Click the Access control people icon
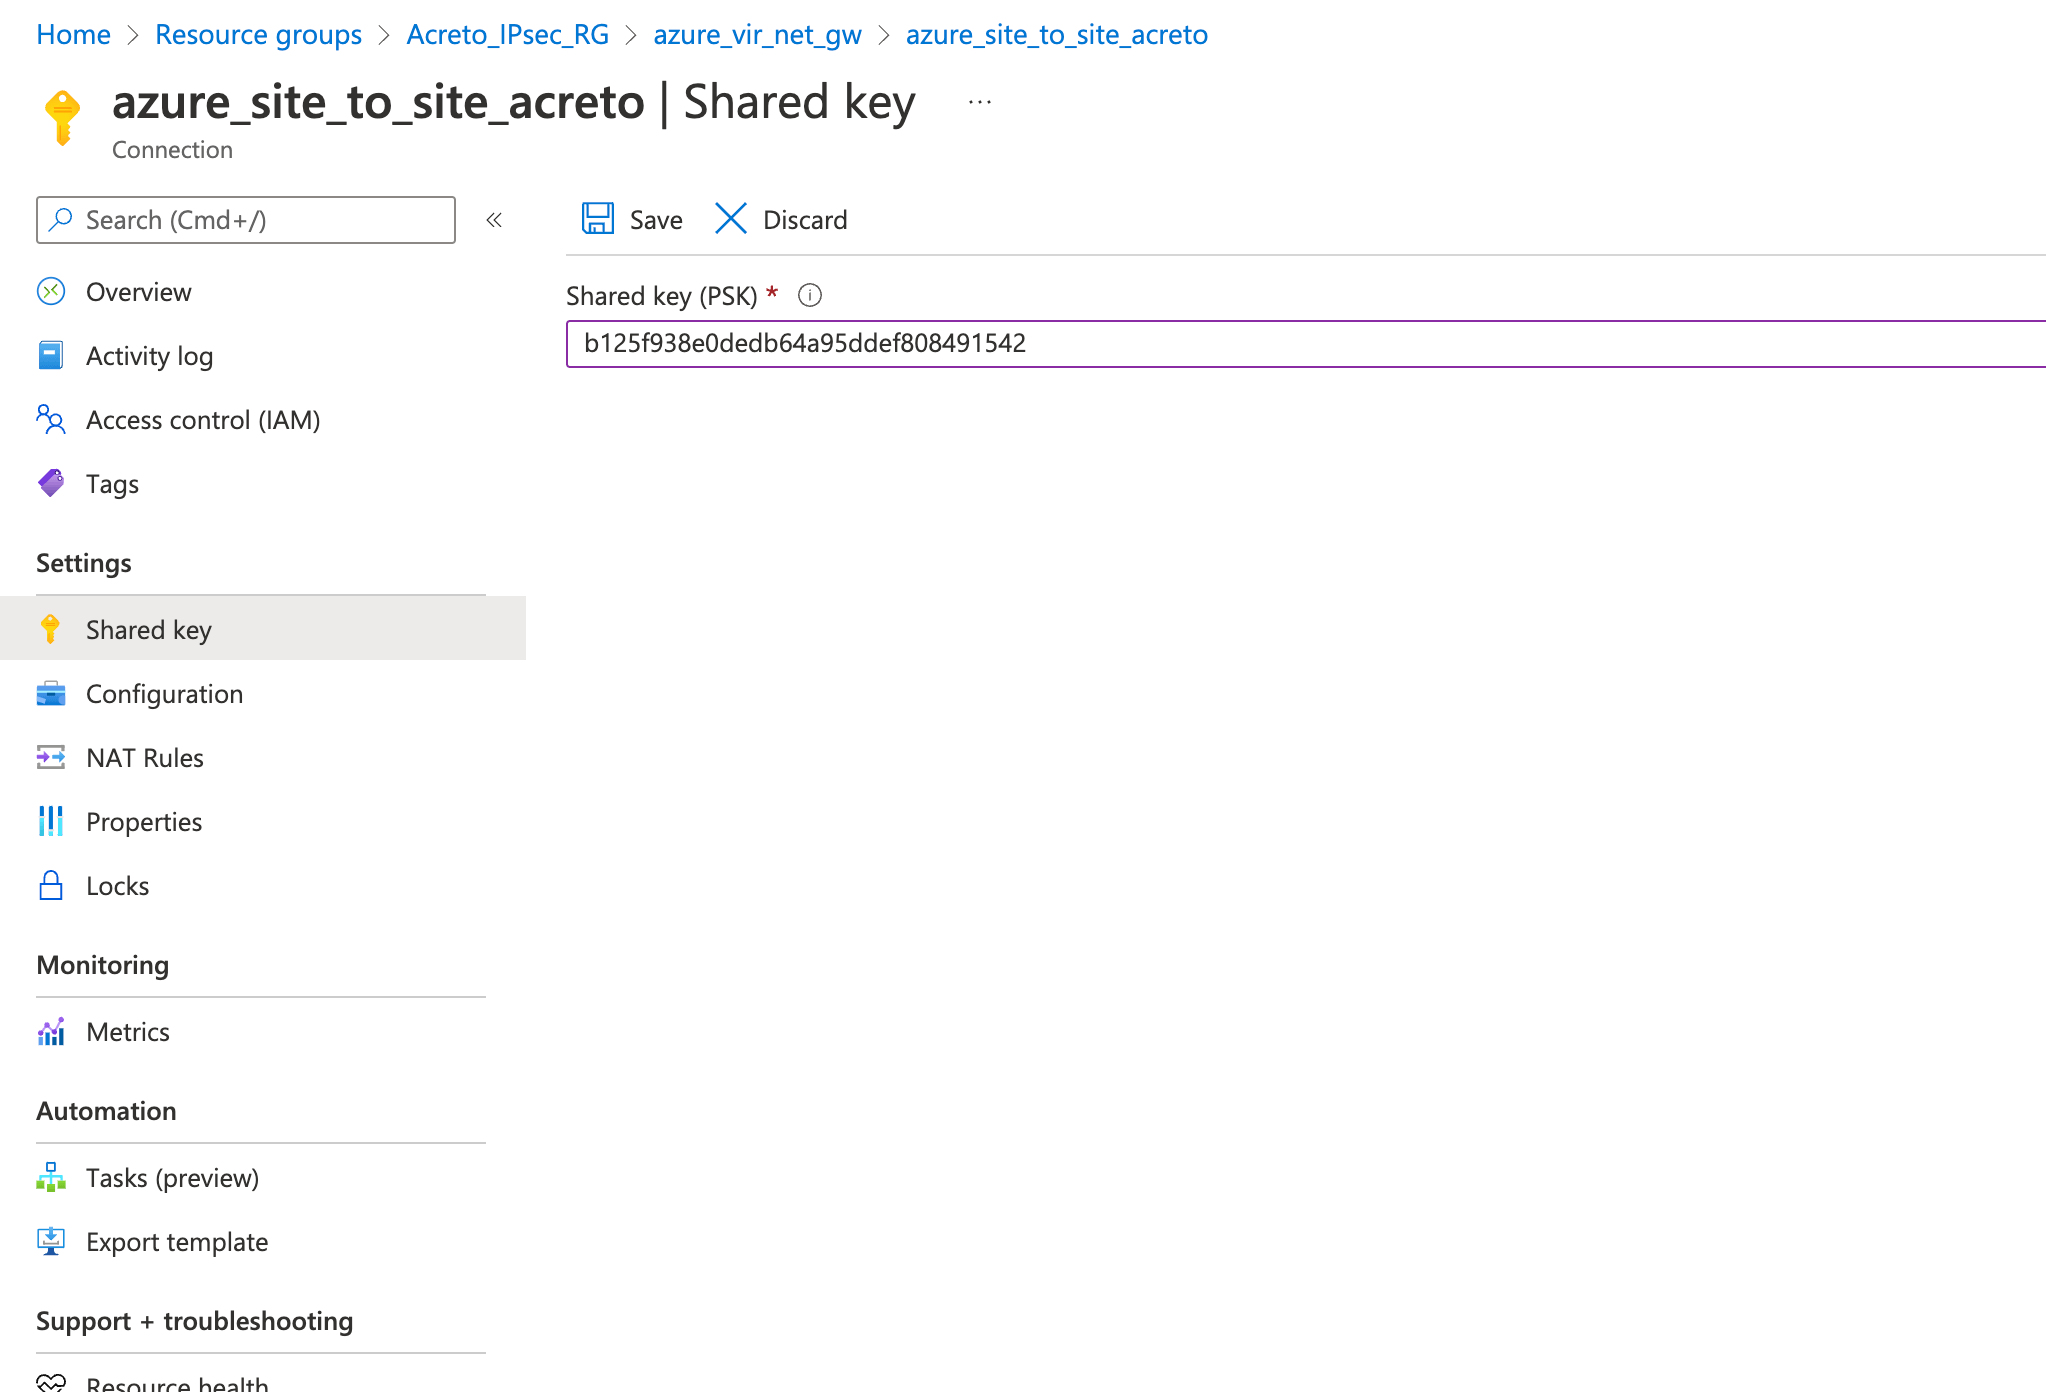Viewport: 2046px width, 1392px height. (51, 420)
